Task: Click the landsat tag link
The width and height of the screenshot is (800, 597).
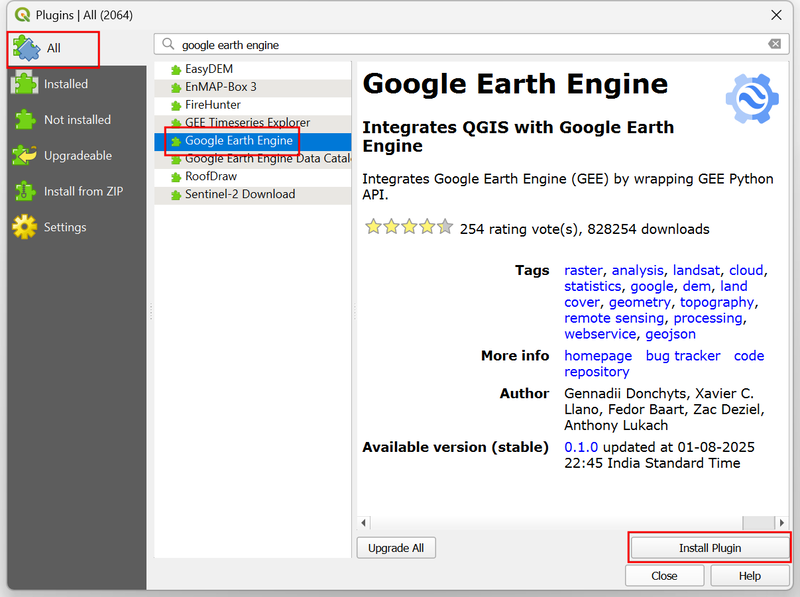Action: [x=696, y=270]
